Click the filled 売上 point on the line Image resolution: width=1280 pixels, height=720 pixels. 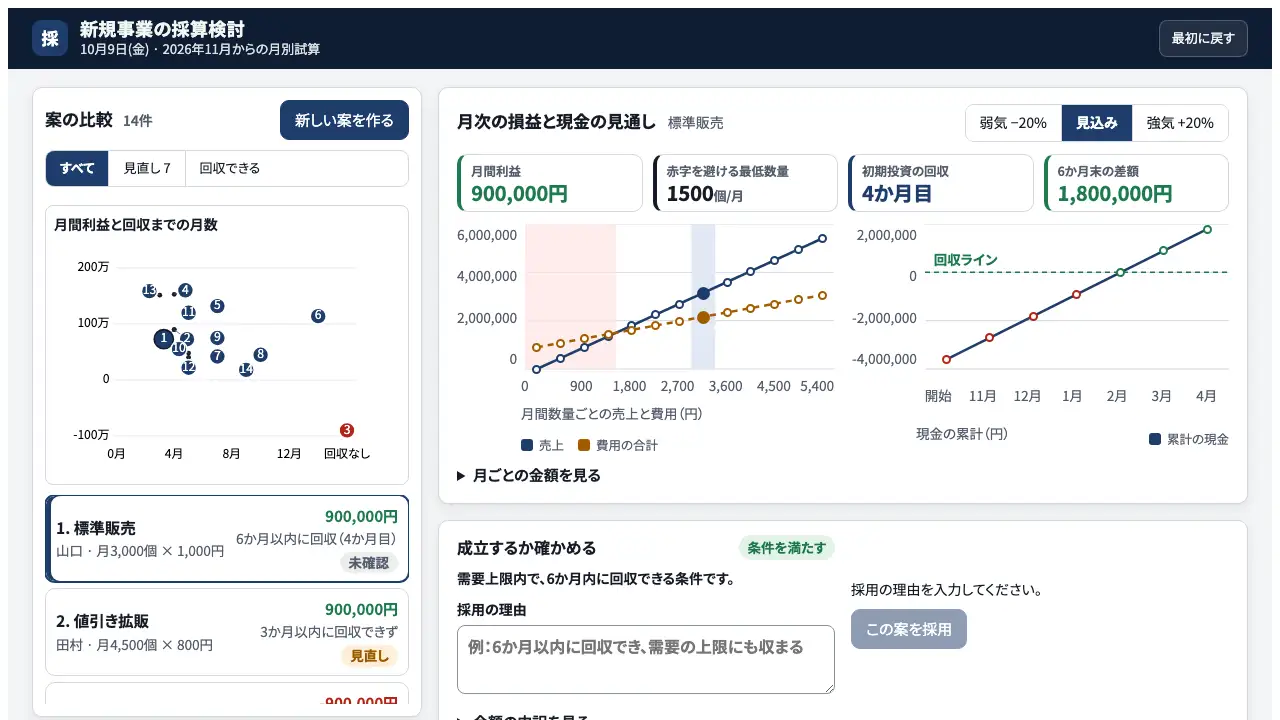point(703,293)
